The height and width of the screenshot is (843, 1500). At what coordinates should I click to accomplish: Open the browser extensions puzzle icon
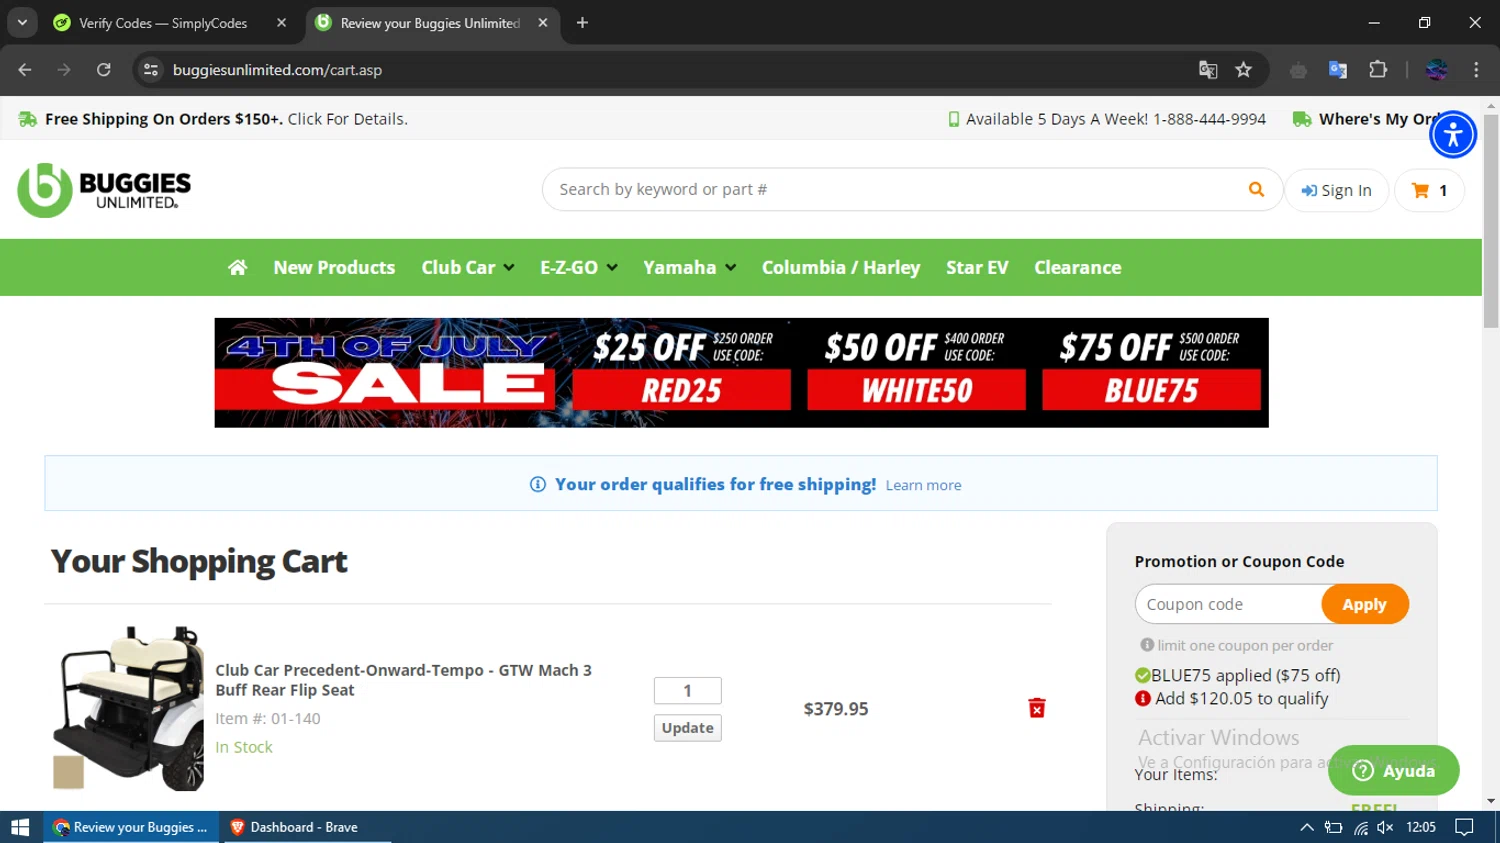coord(1378,70)
